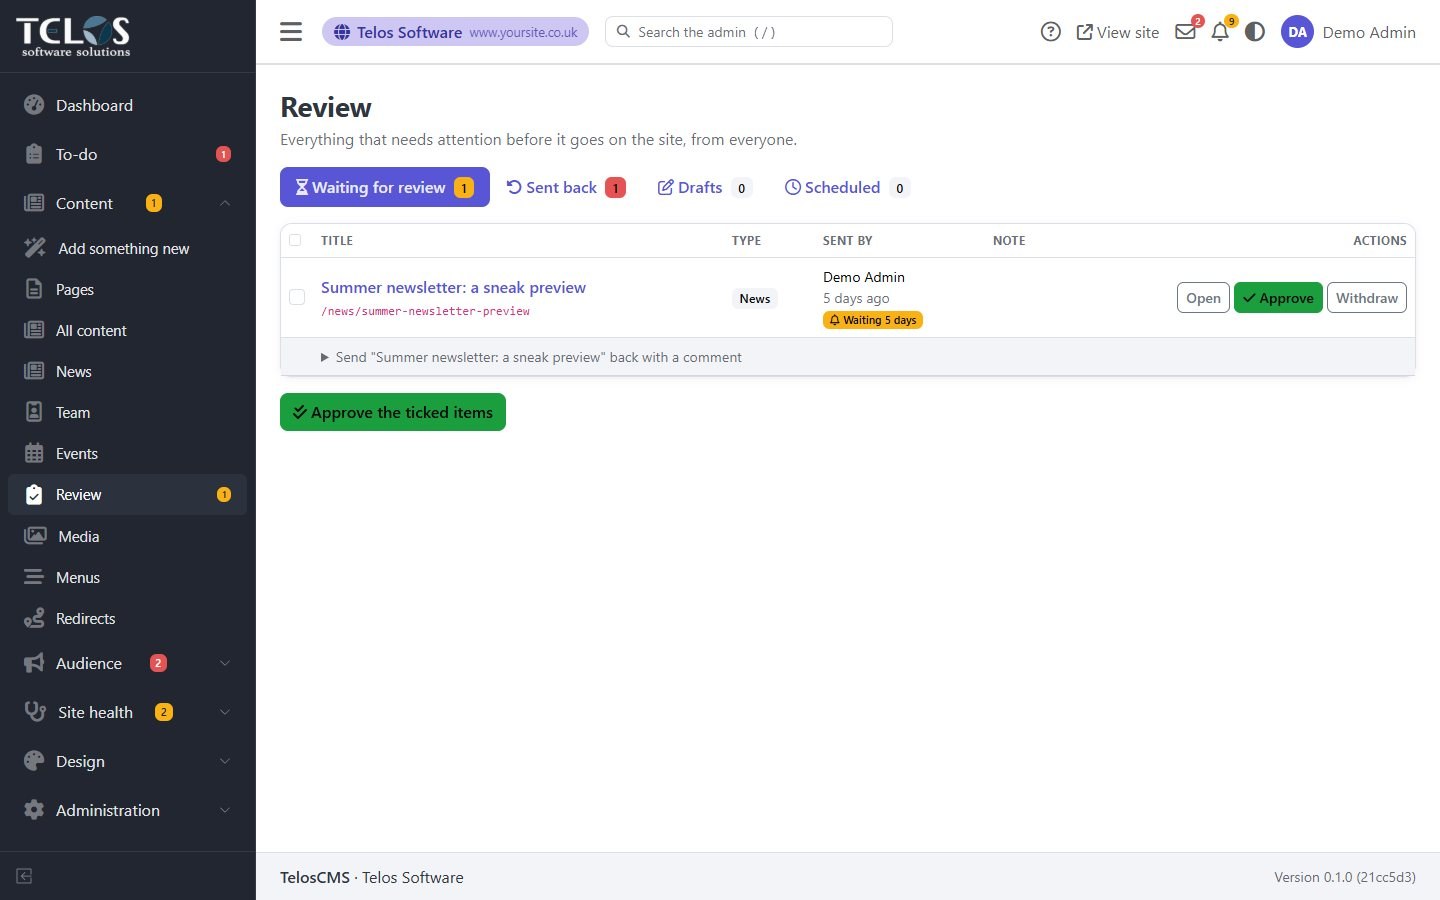Image resolution: width=1440 pixels, height=900 pixels.
Task: Toggle the hamburger sidebar menu icon
Action: click(x=291, y=32)
